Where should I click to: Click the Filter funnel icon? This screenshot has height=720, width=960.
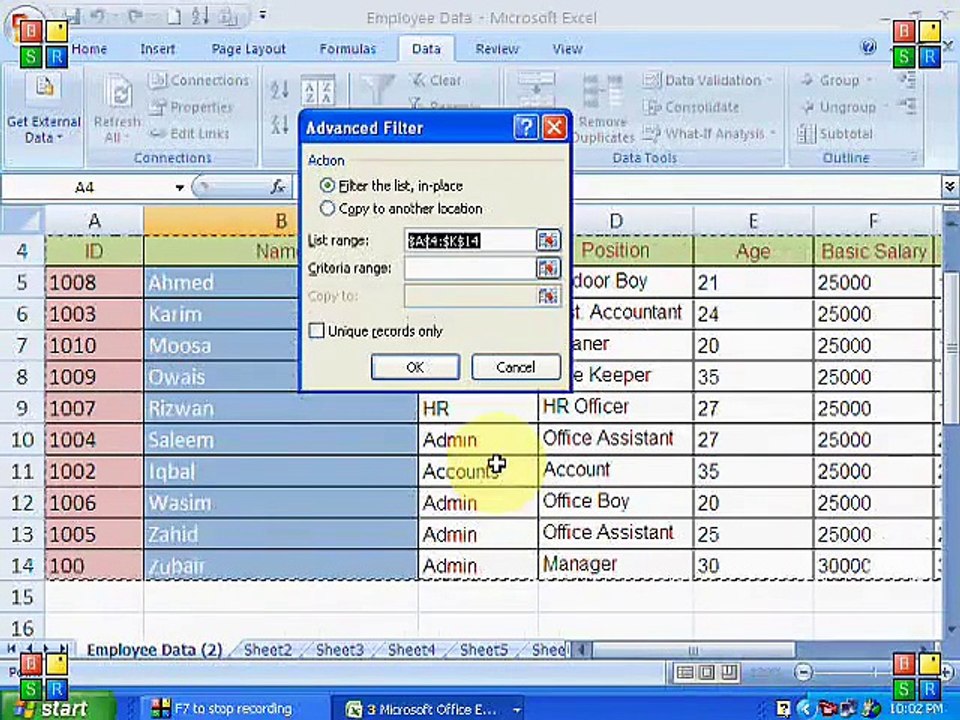click(378, 89)
